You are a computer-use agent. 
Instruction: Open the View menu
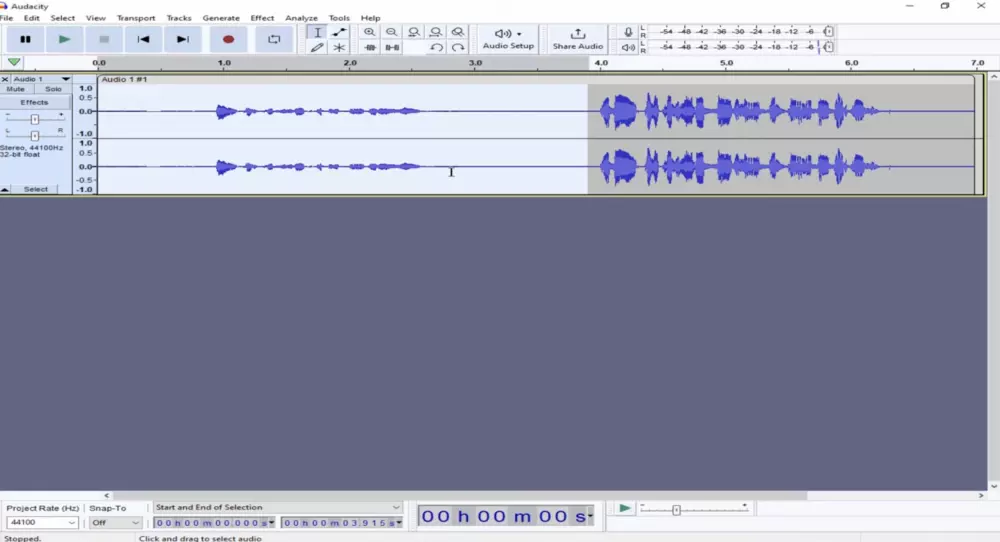click(96, 18)
